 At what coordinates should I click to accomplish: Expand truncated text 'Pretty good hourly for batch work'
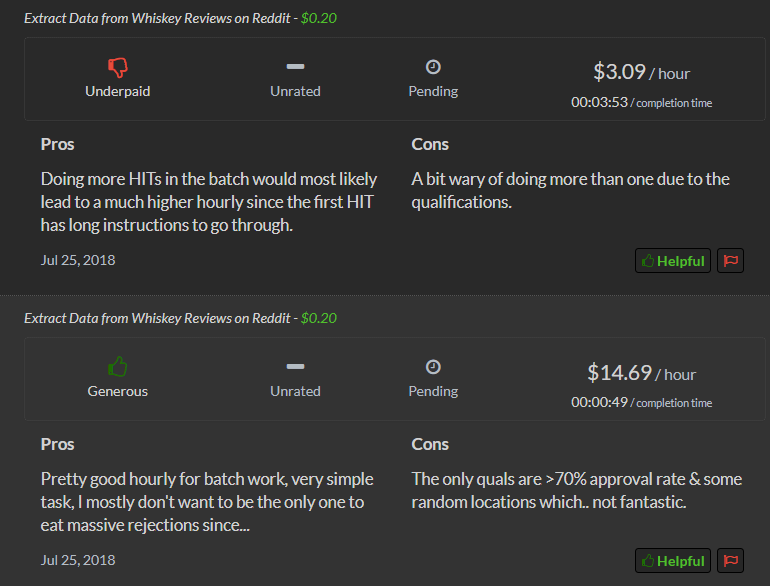click(x=207, y=502)
